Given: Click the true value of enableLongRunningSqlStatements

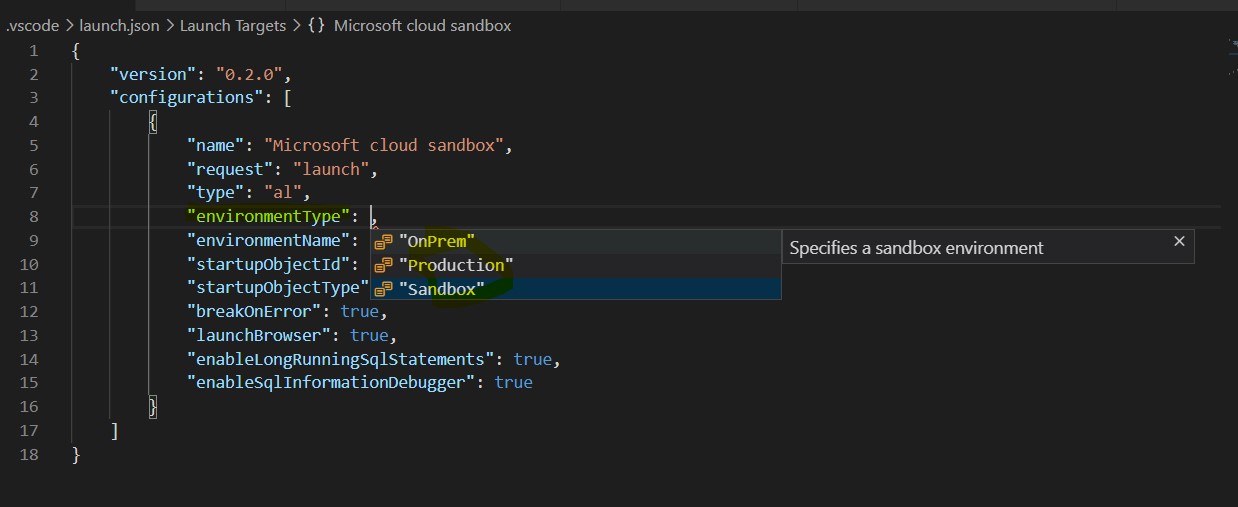Looking at the screenshot, I should 532,359.
